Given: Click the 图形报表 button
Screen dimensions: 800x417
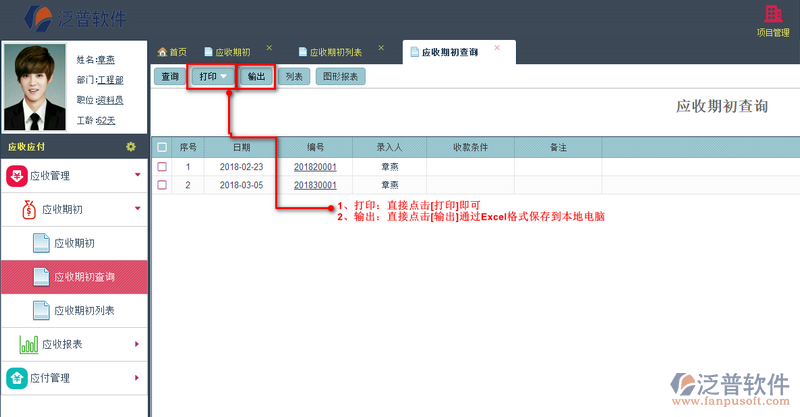Looking at the screenshot, I should point(341,76).
